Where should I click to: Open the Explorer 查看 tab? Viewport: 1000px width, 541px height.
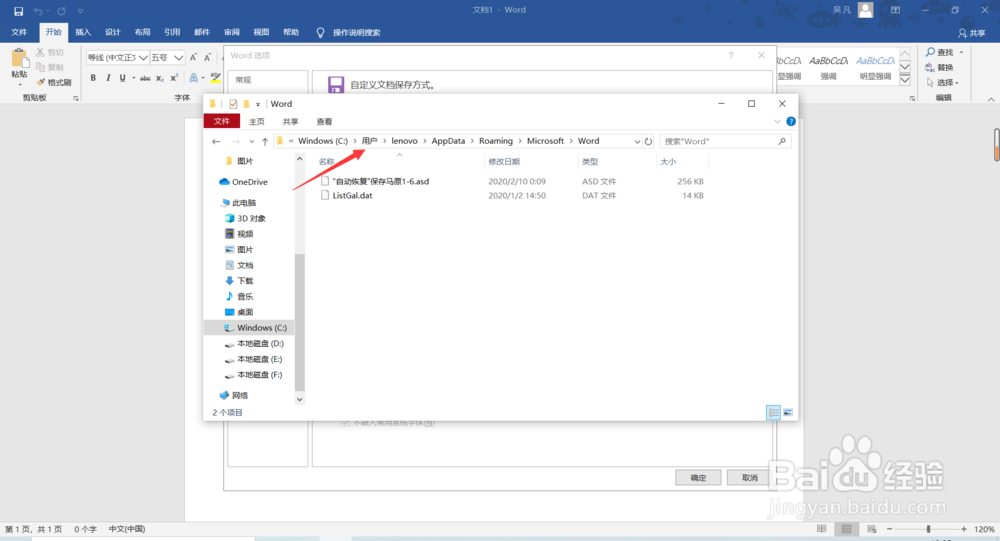click(324, 121)
